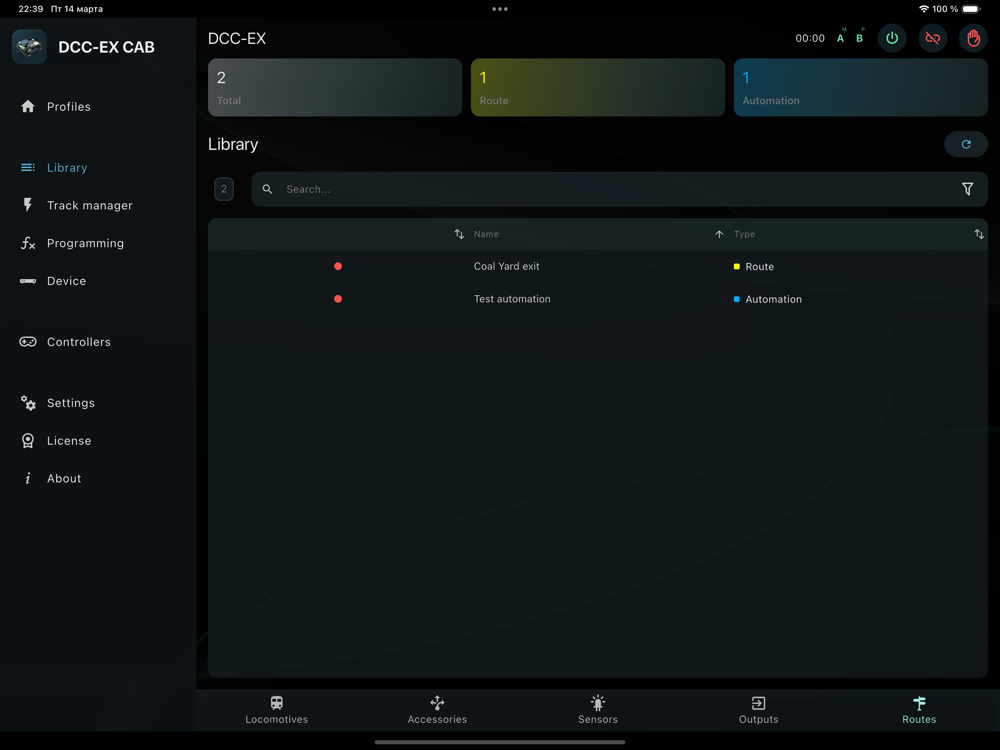
Task: Select the Test automation row
Action: click(x=598, y=298)
